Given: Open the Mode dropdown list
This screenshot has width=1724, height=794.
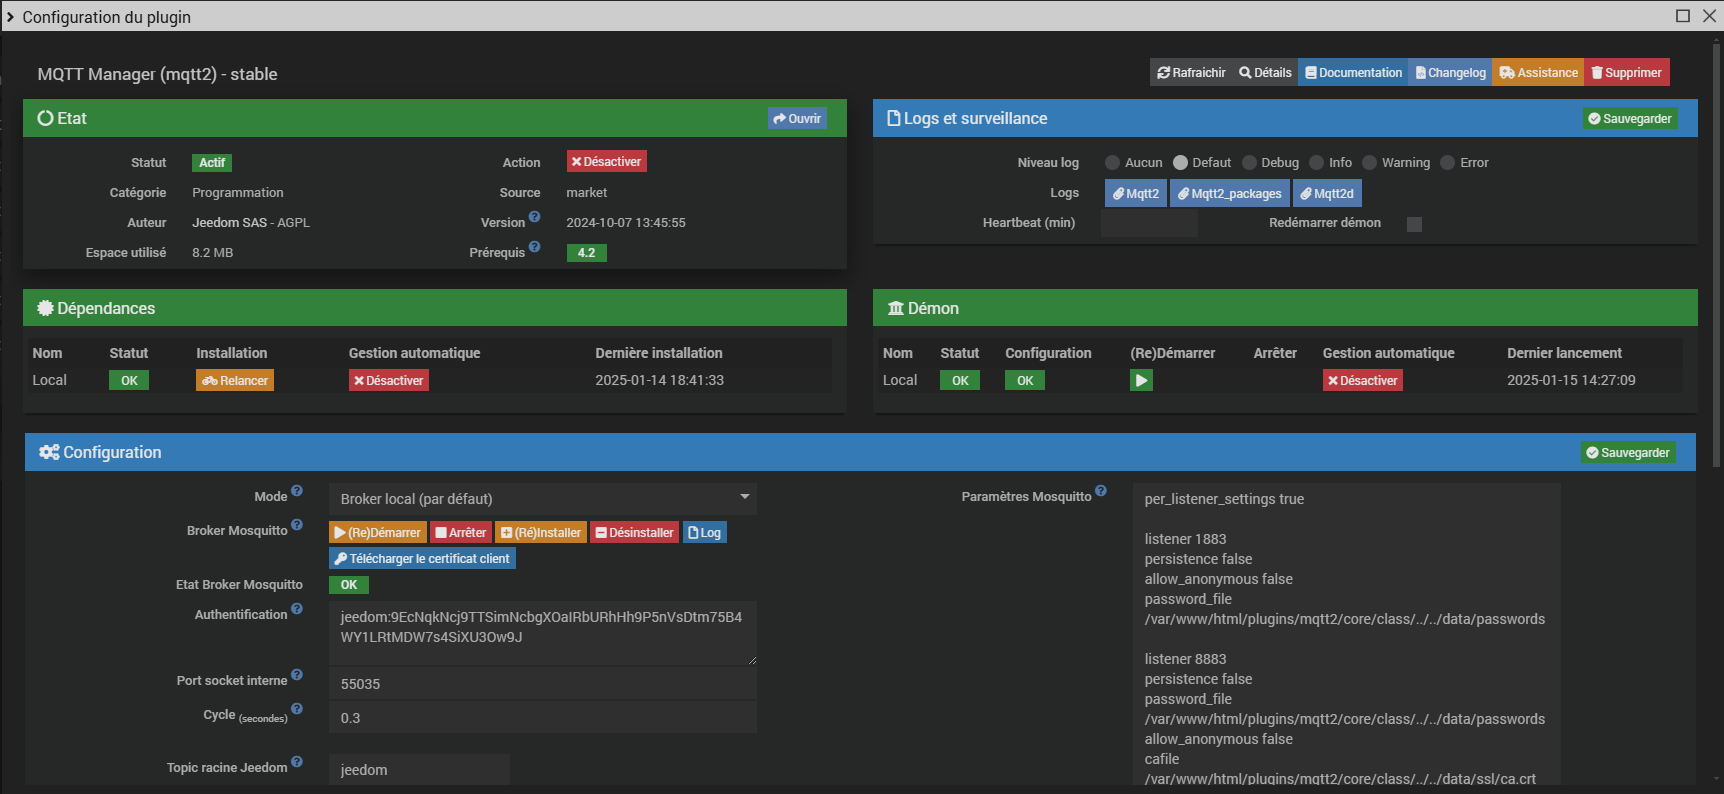Looking at the screenshot, I should click(542, 498).
